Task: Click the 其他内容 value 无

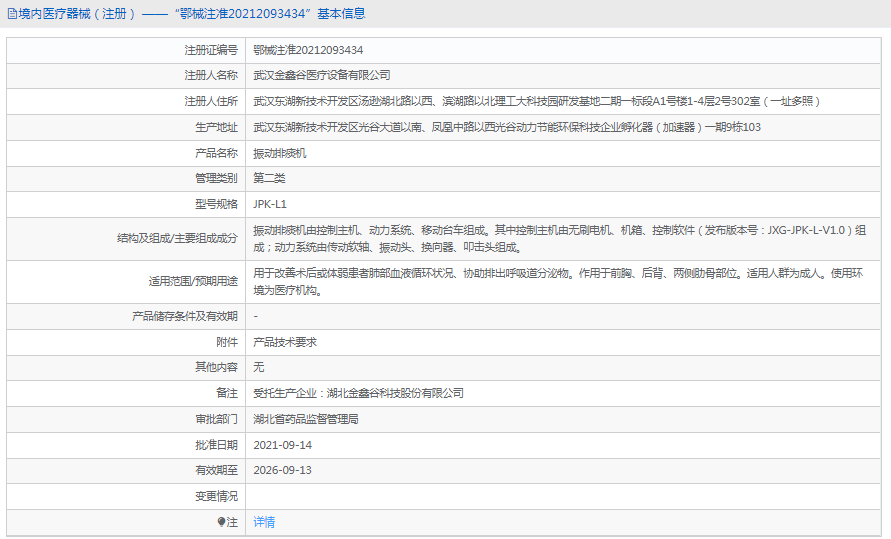Action: 259,367
